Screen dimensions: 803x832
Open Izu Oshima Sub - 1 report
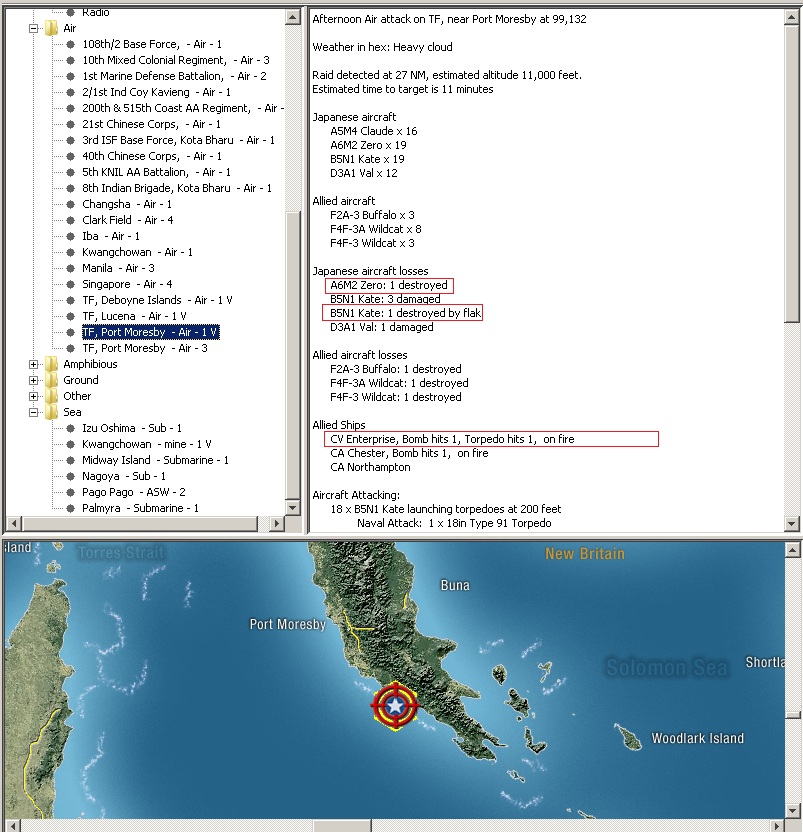pos(132,428)
